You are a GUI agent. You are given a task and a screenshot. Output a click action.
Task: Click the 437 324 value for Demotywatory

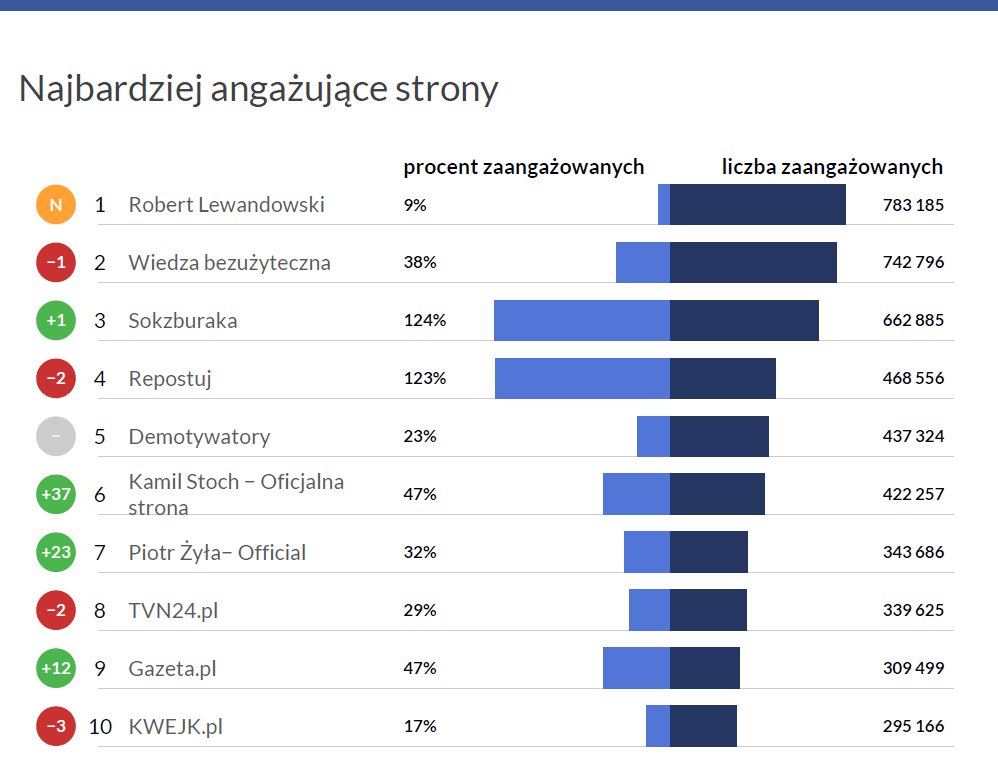(913, 437)
